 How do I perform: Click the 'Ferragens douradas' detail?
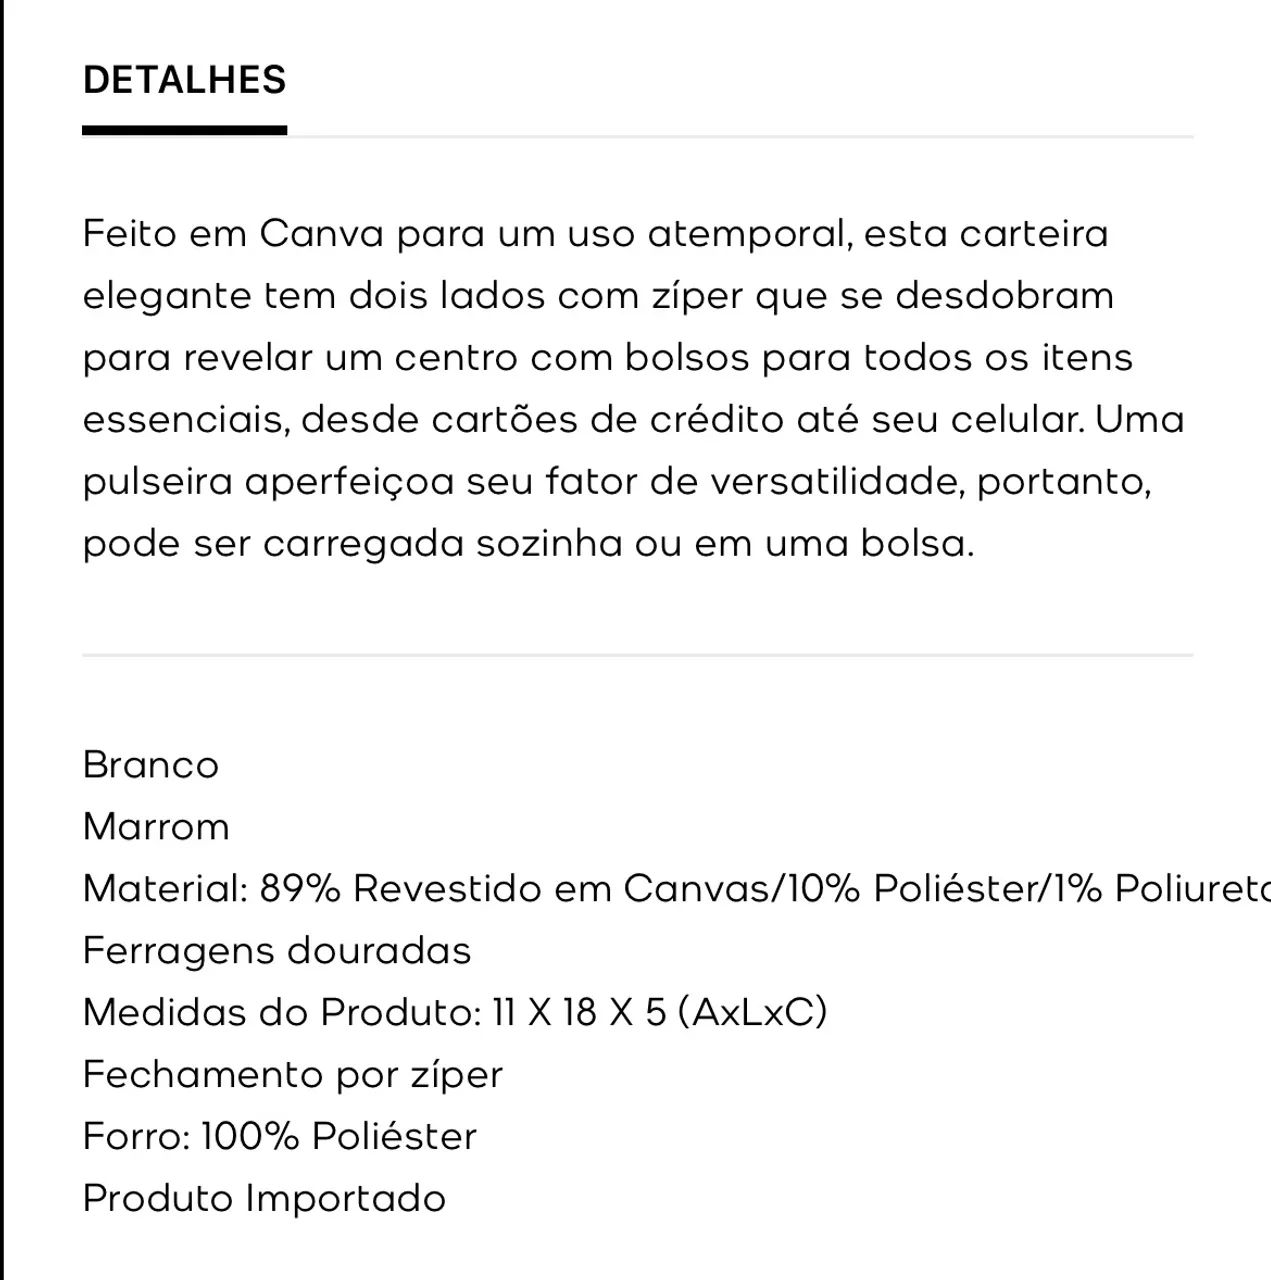point(276,951)
